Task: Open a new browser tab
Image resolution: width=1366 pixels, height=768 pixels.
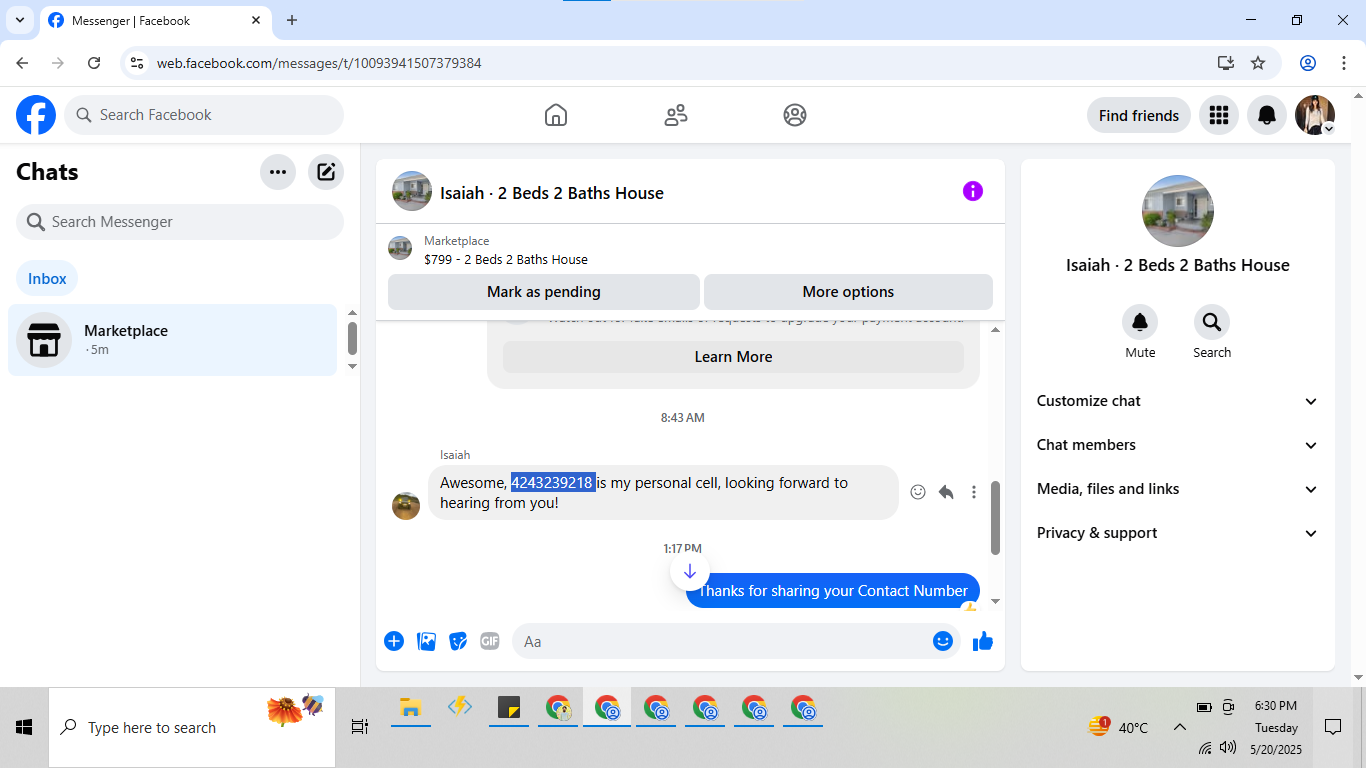Action: click(292, 20)
